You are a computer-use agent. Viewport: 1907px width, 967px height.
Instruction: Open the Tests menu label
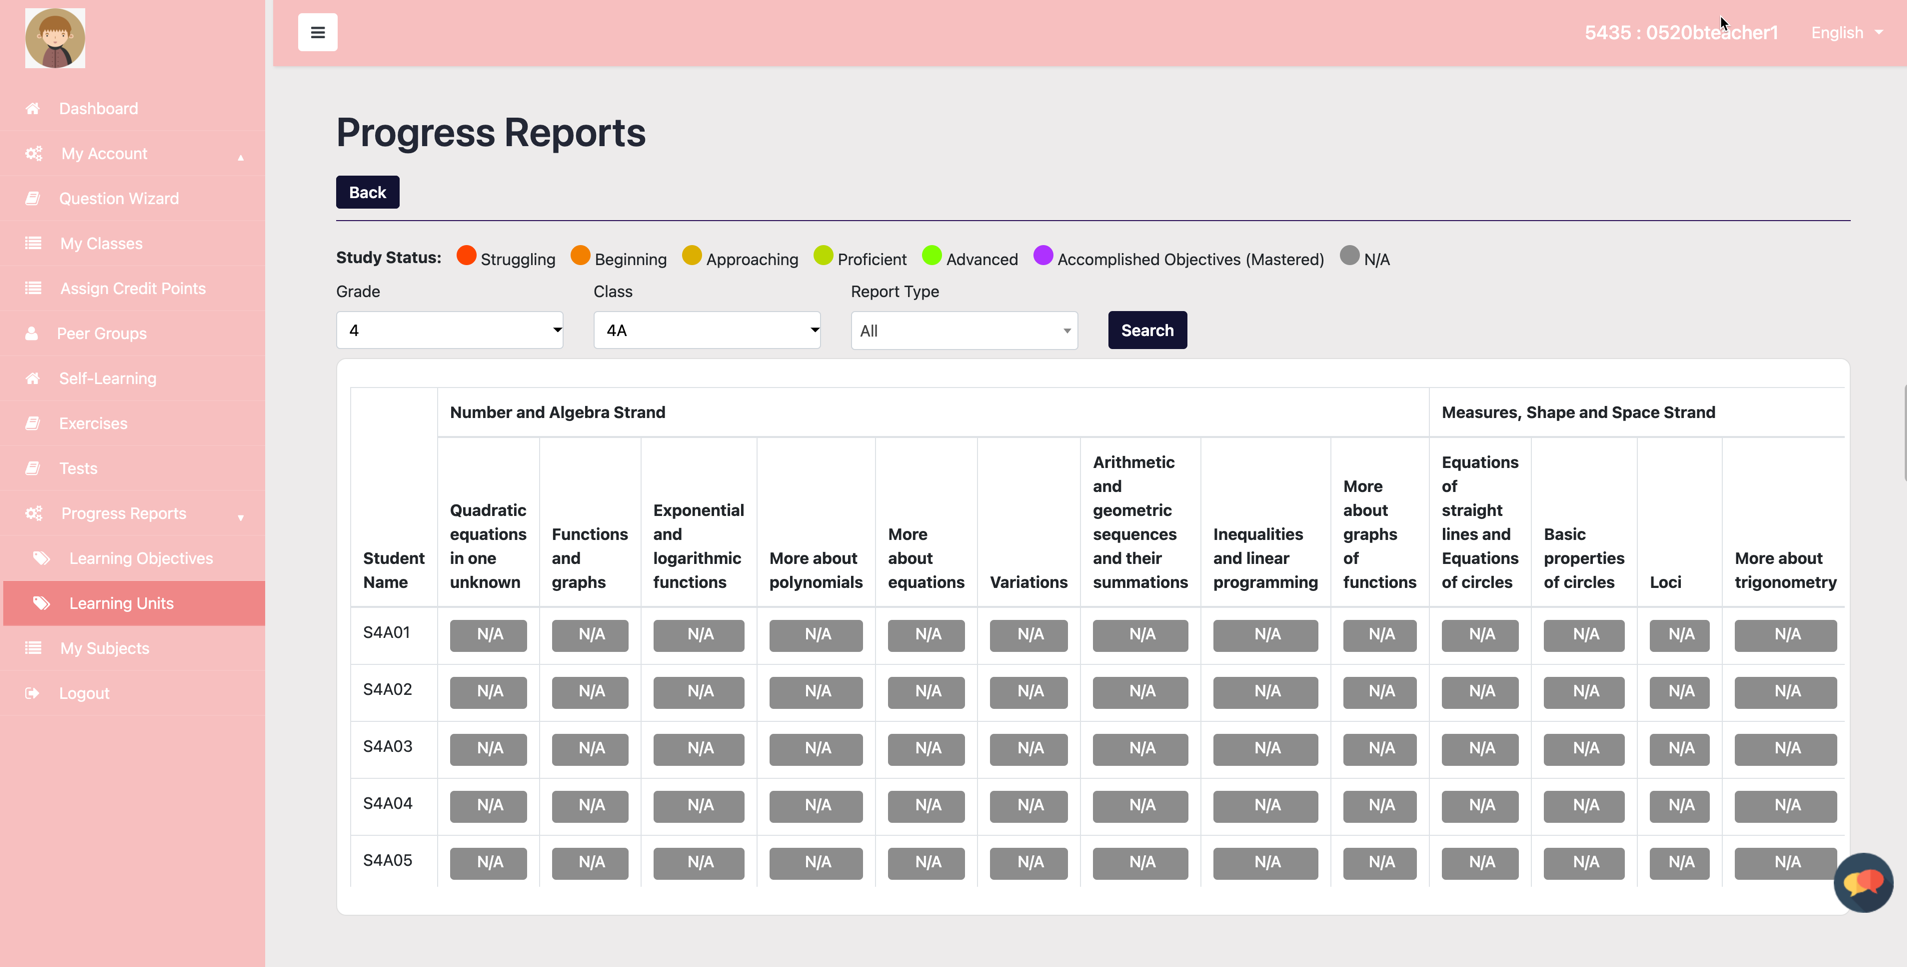pos(78,468)
